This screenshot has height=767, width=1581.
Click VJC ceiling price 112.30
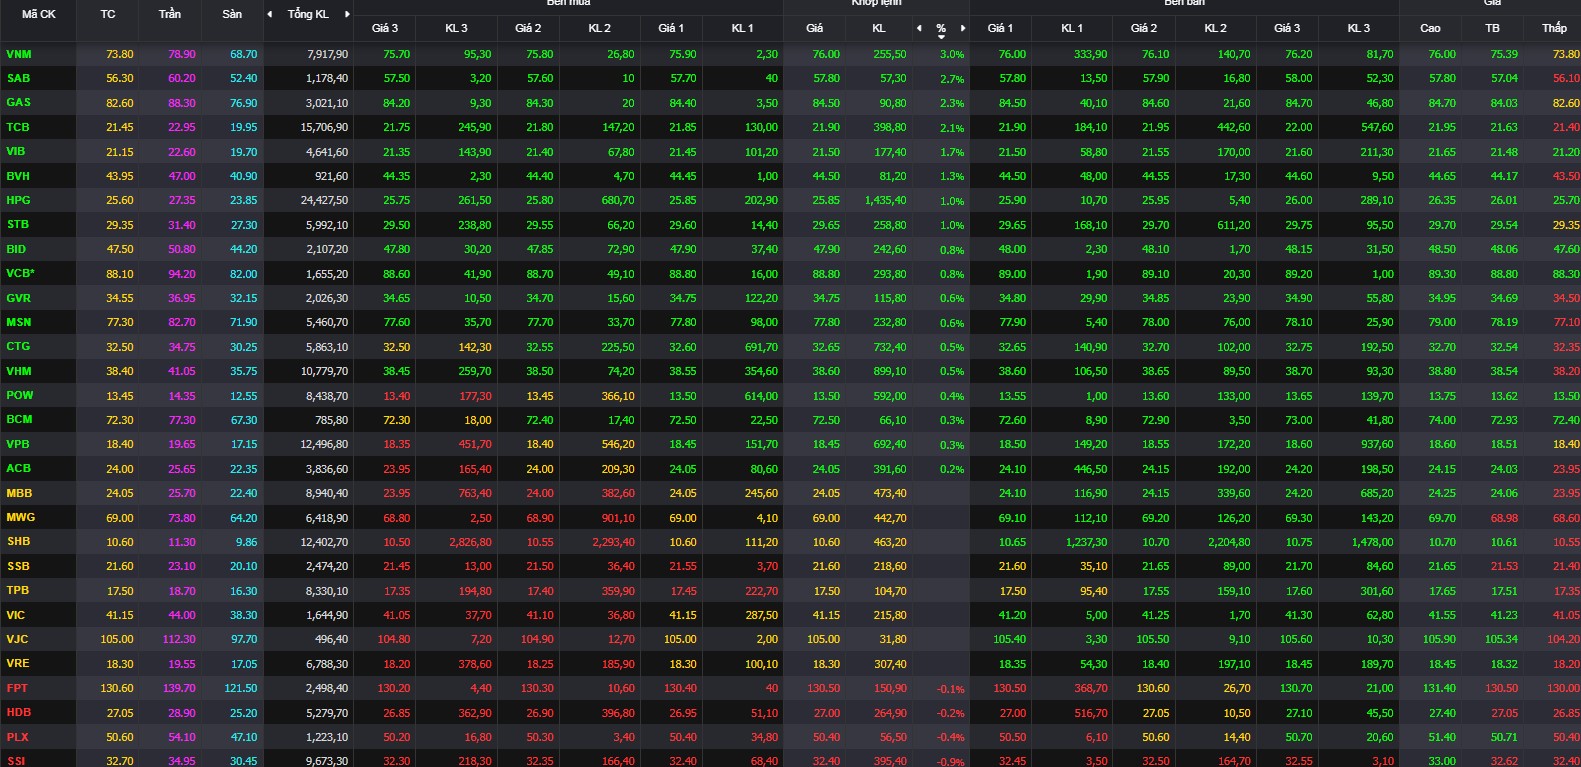tap(179, 639)
